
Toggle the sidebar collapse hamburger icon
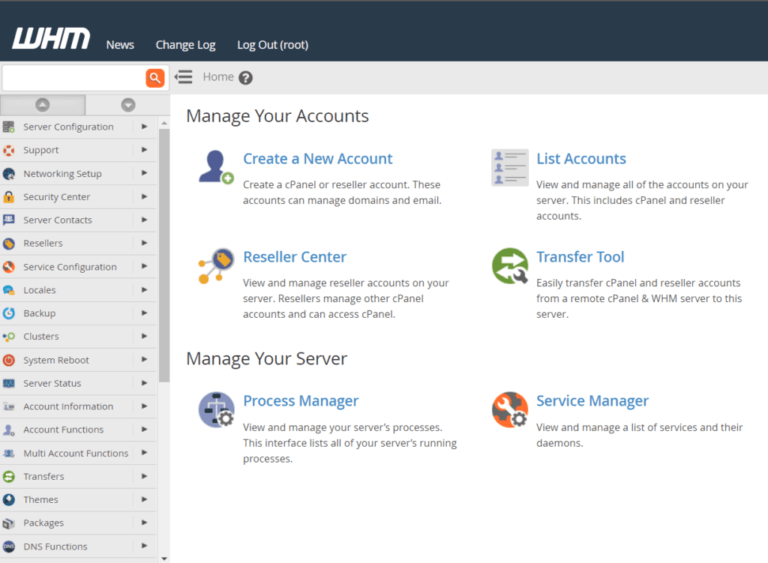183,77
